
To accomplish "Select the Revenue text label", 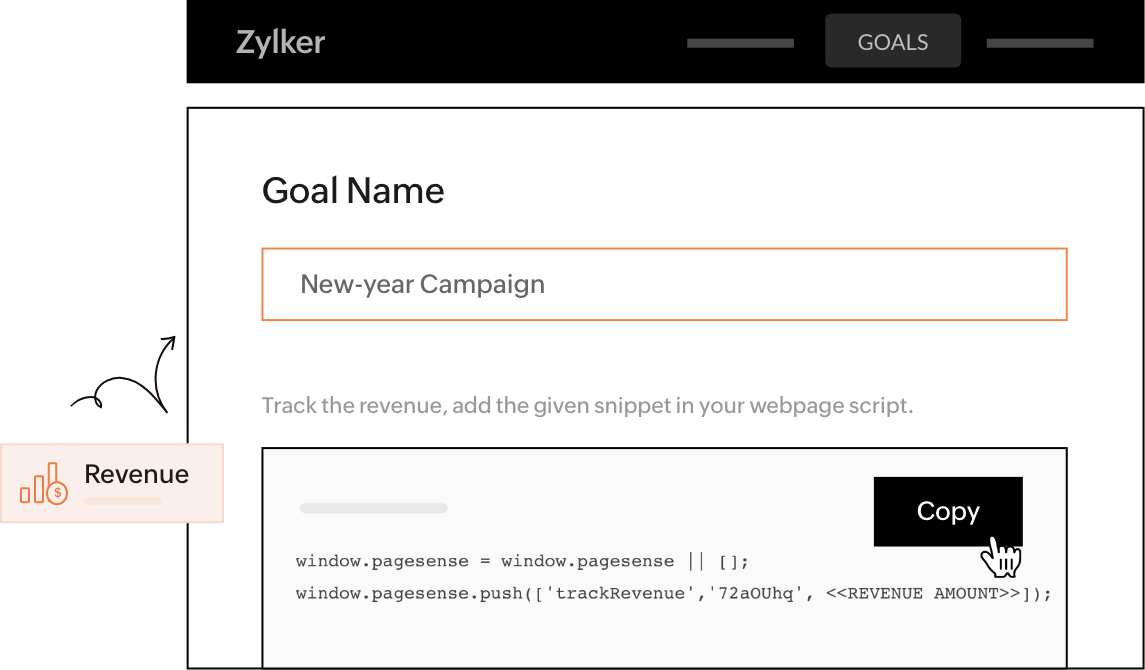I will coord(136,474).
